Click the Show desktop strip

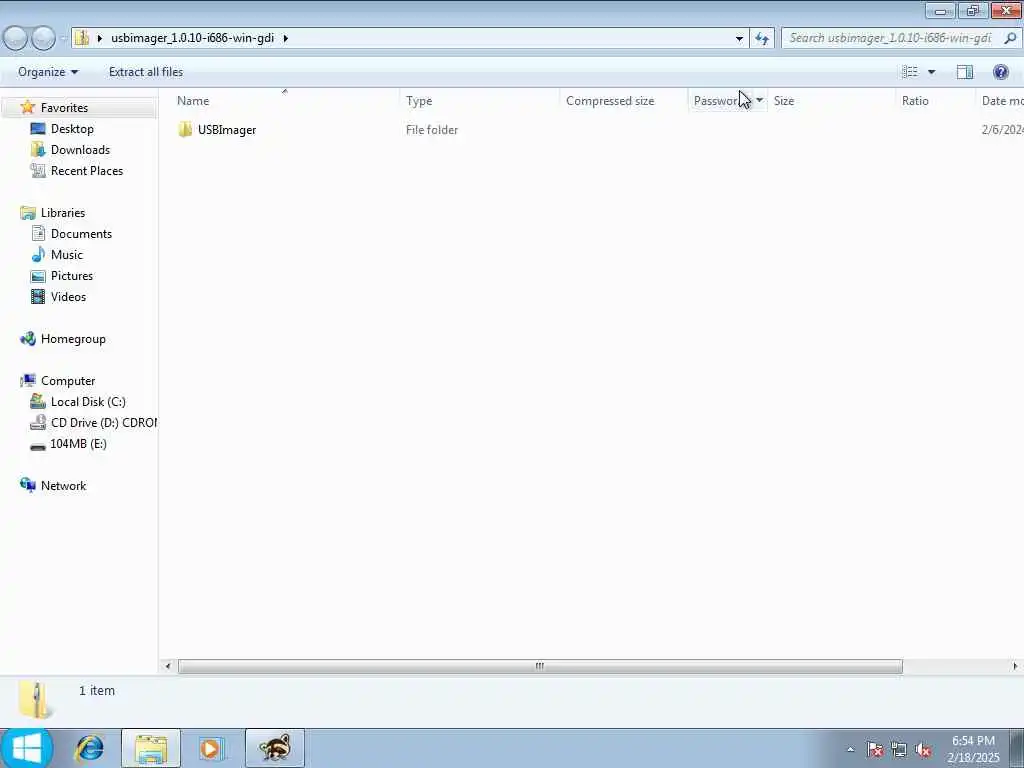pyautogui.click(x=1017, y=748)
